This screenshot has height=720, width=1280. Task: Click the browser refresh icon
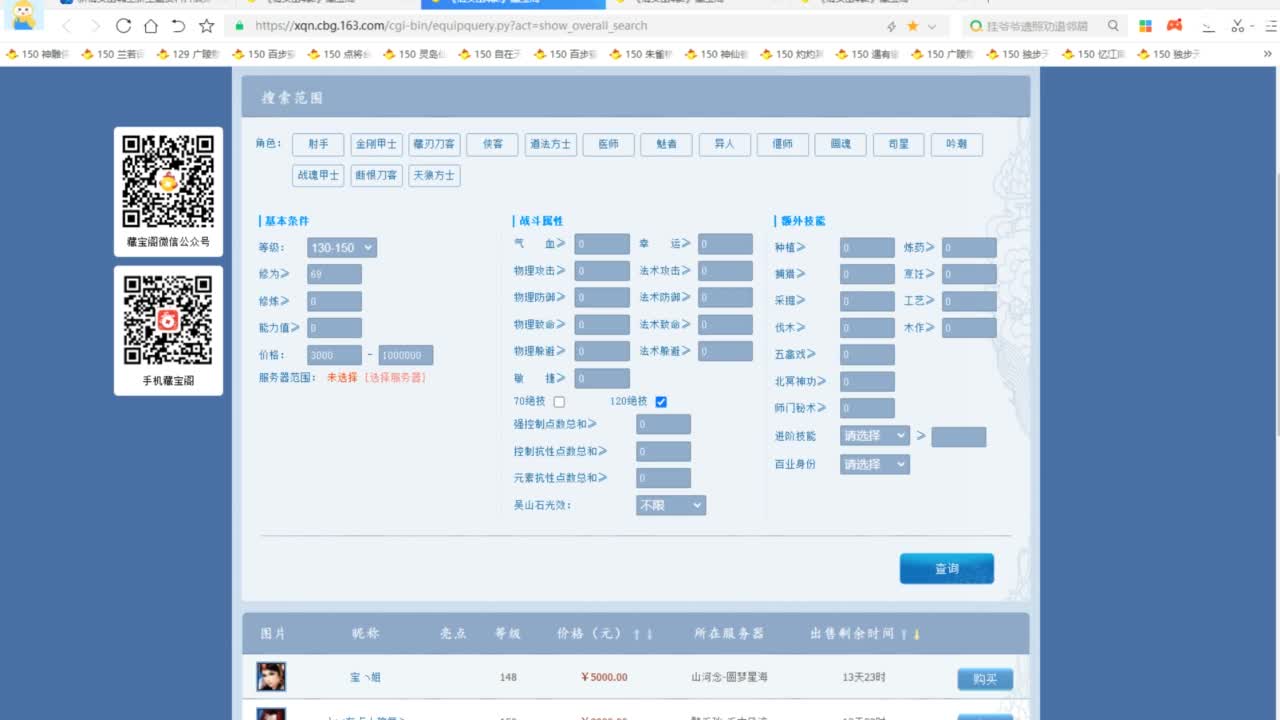coord(123,26)
